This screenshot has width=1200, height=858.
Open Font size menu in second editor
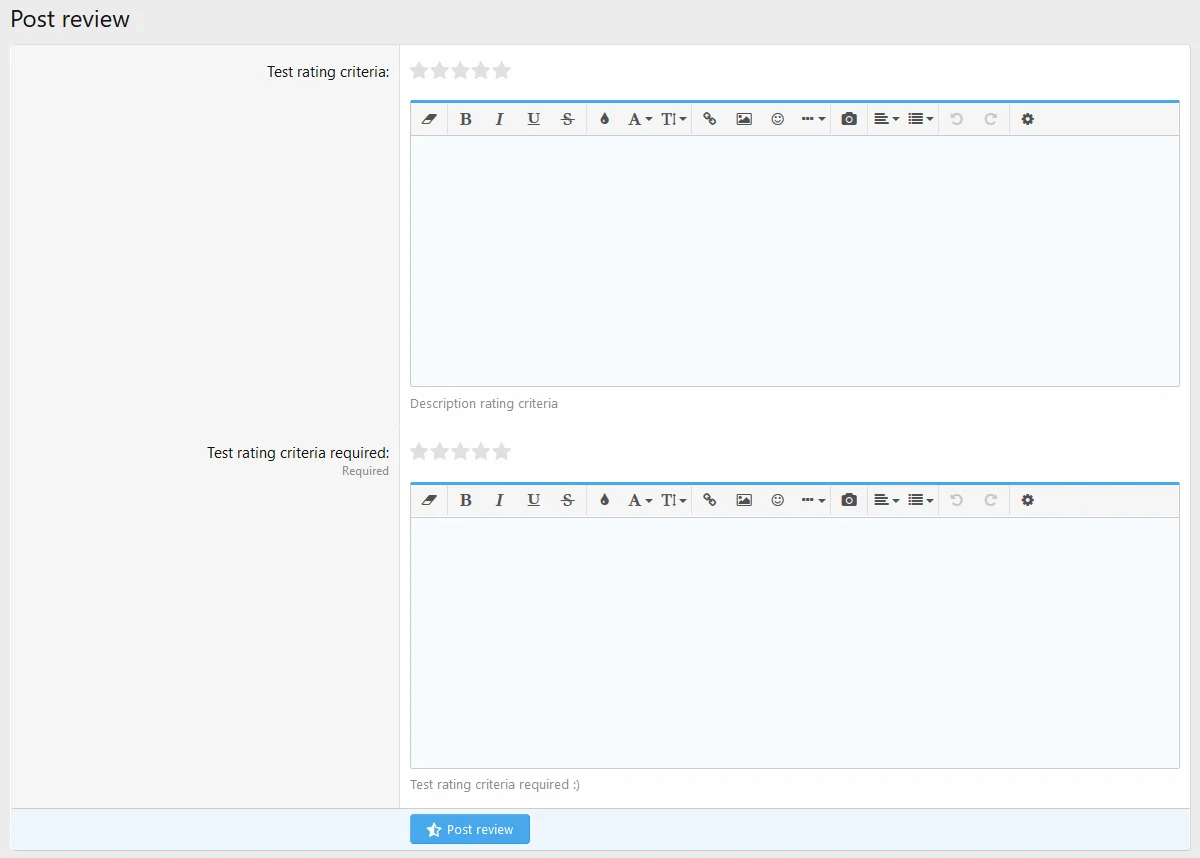coord(673,500)
